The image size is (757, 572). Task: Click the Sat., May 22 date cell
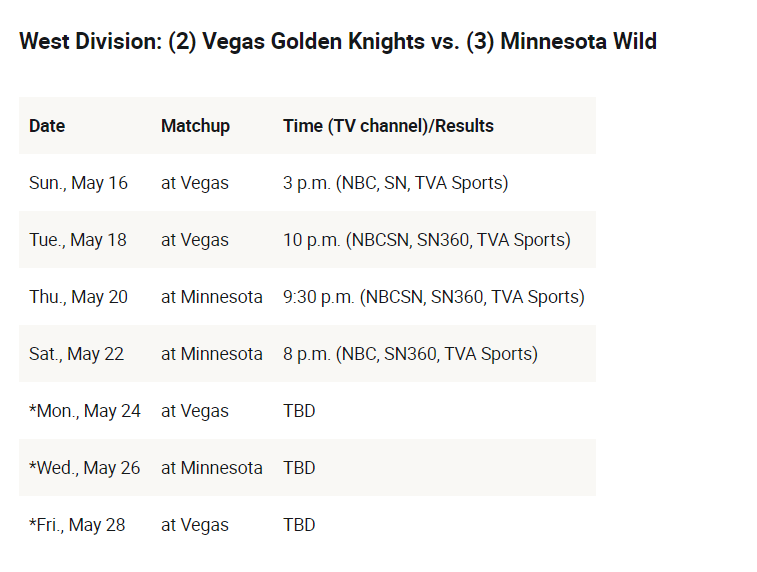tap(76, 354)
